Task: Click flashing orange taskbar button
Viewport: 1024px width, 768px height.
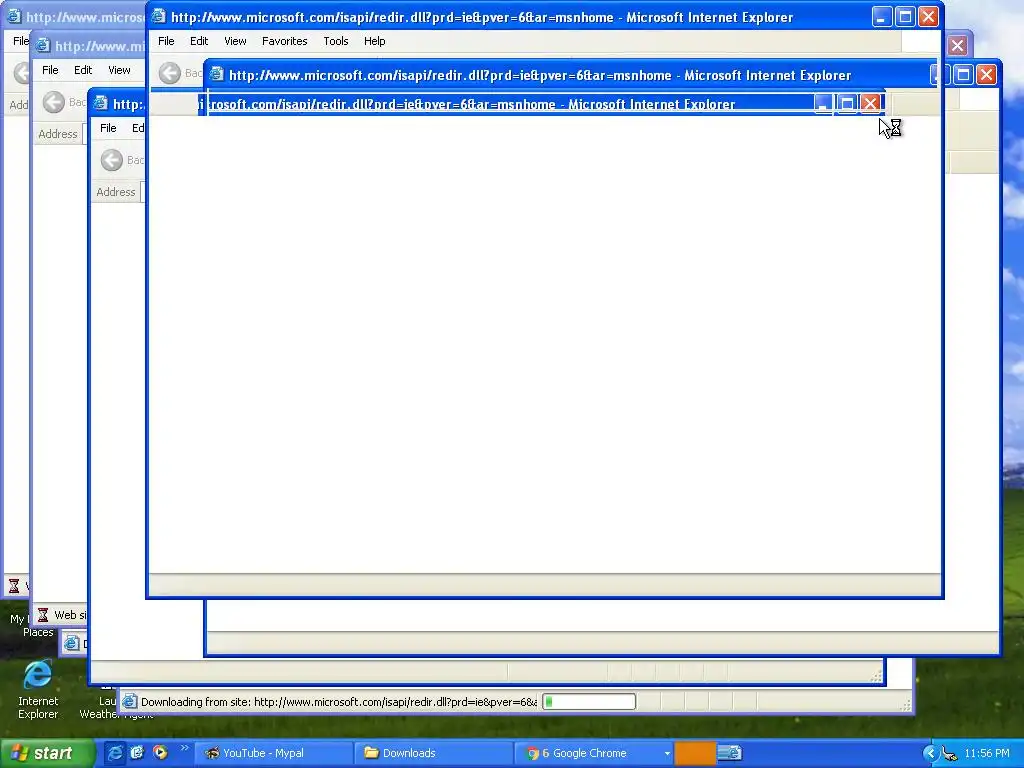Action: 695,753
